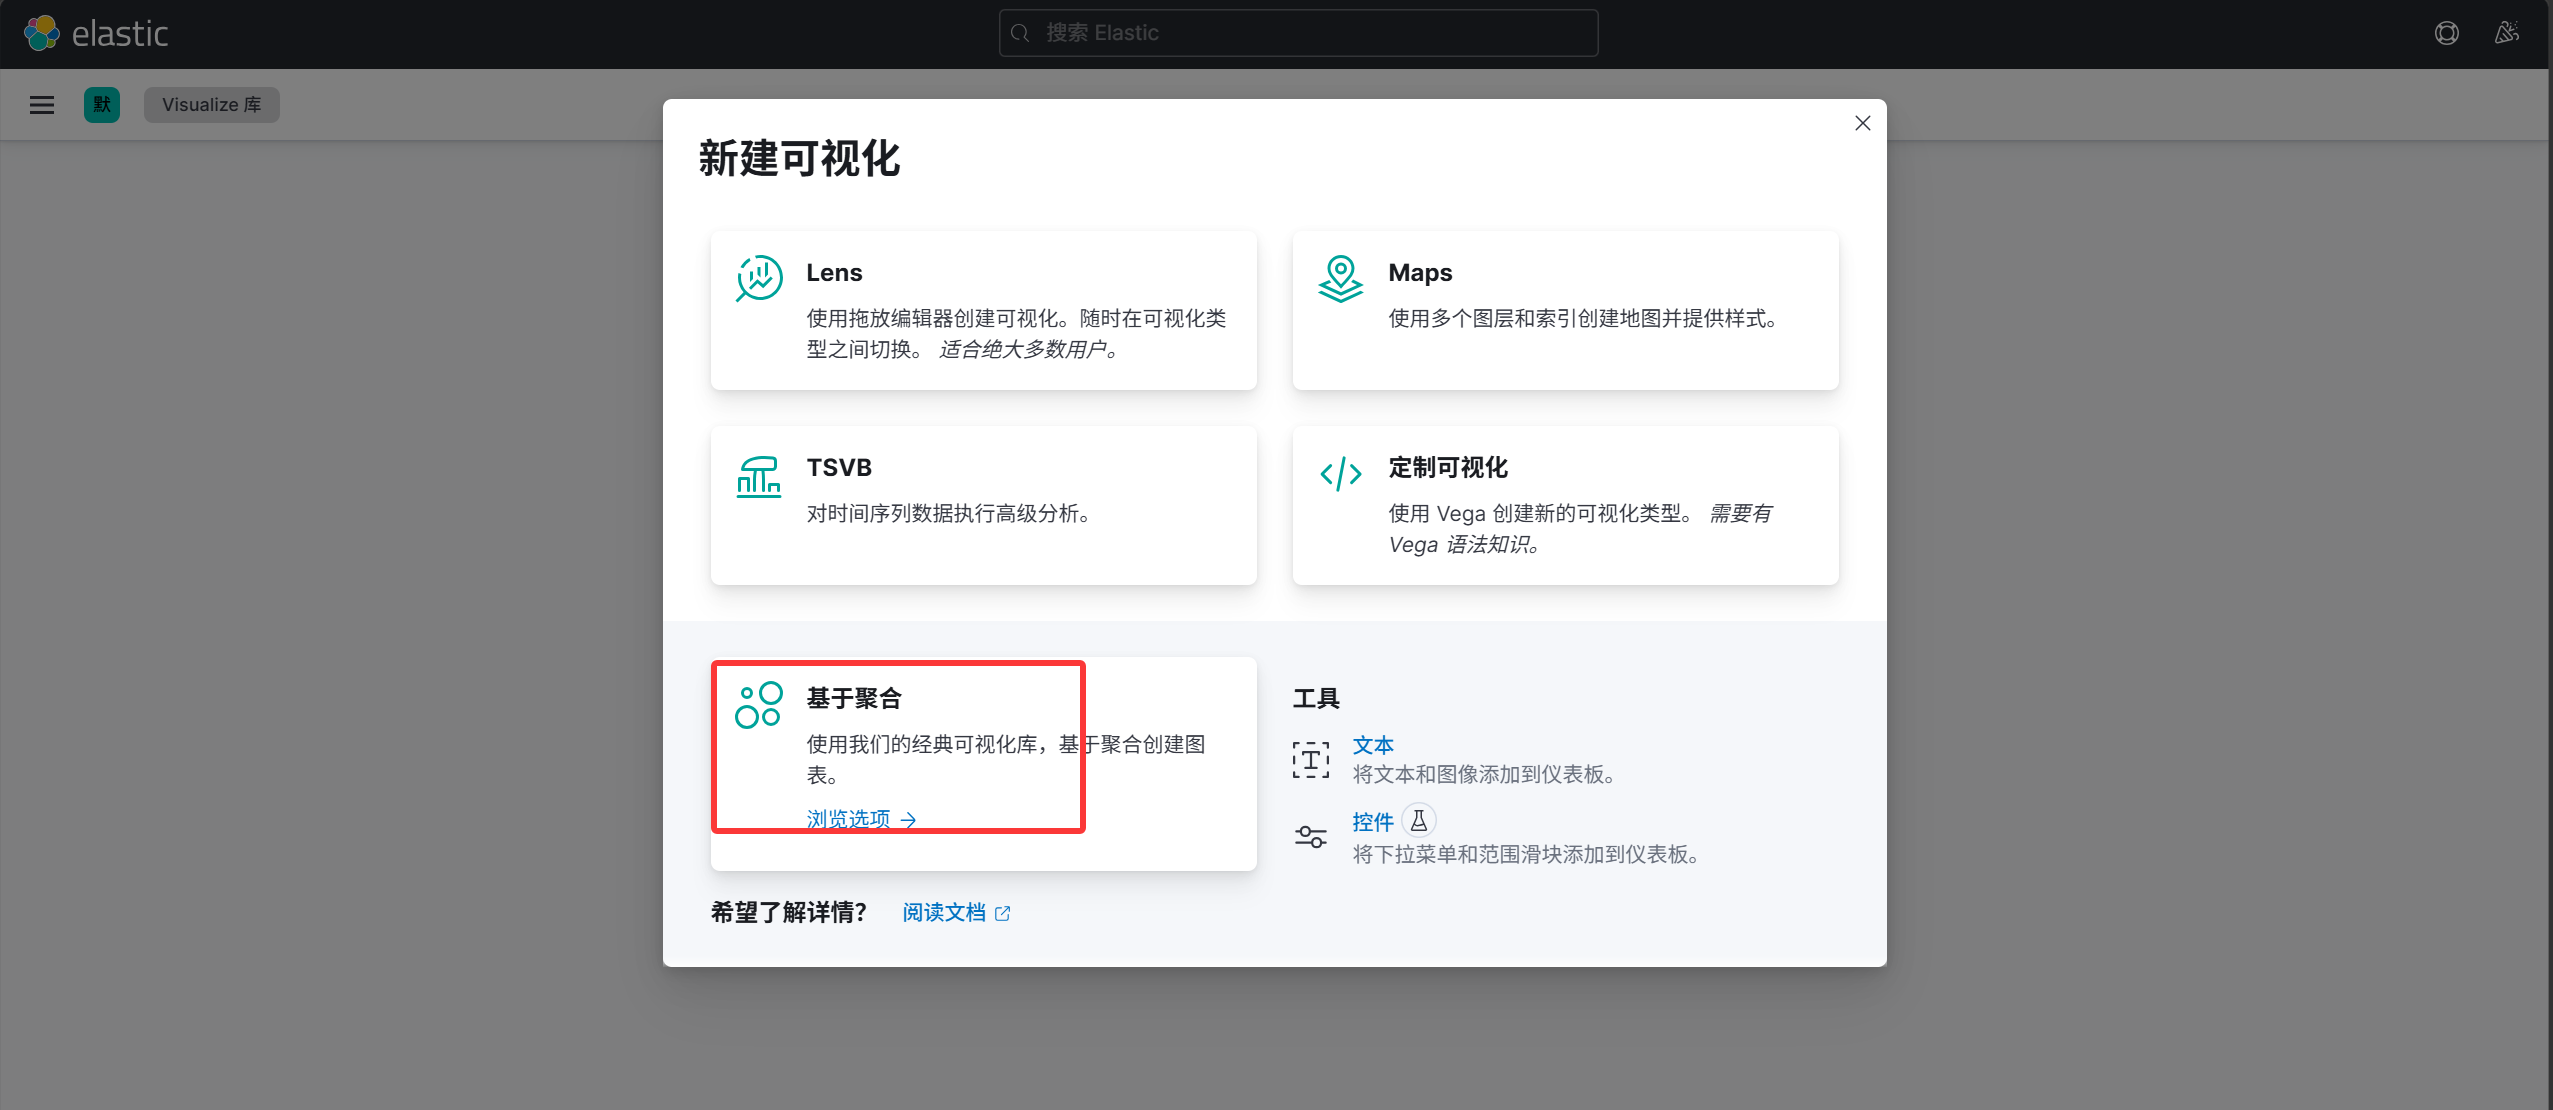The width and height of the screenshot is (2553, 1110).
Task: Click the external link icon beside 阅读文档
Action: pyautogui.click(x=1002, y=913)
